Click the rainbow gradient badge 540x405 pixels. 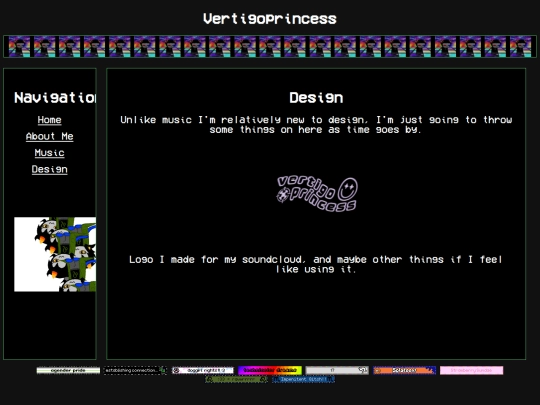[270, 371]
